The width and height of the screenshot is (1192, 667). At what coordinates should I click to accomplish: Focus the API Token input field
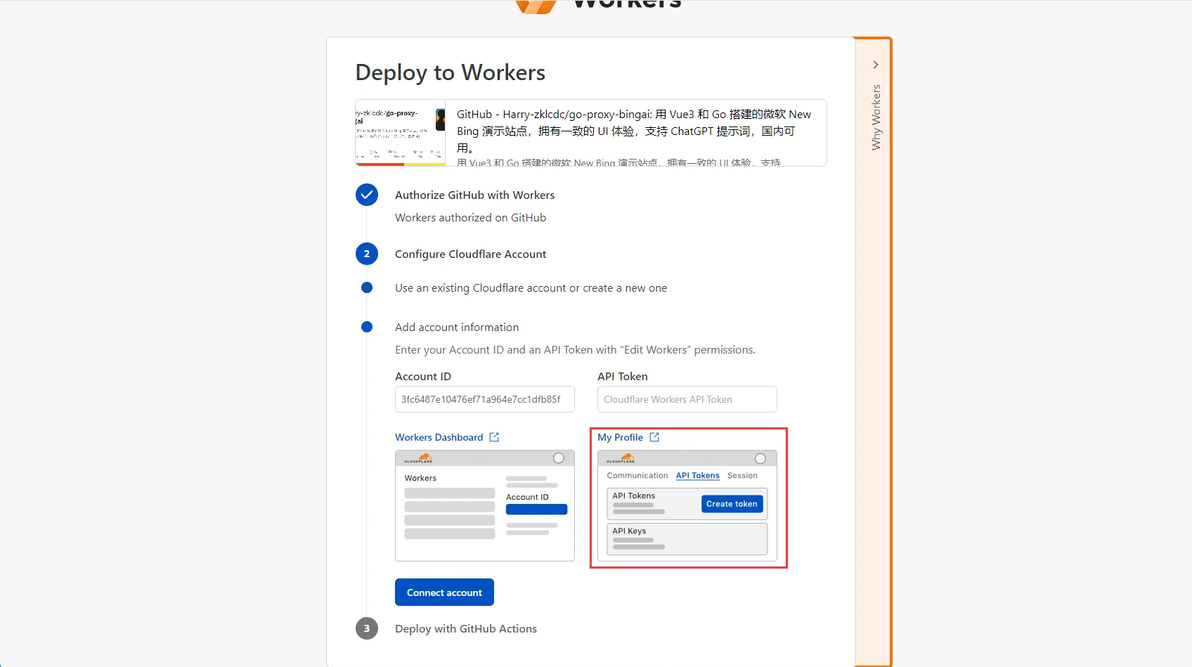(686, 399)
